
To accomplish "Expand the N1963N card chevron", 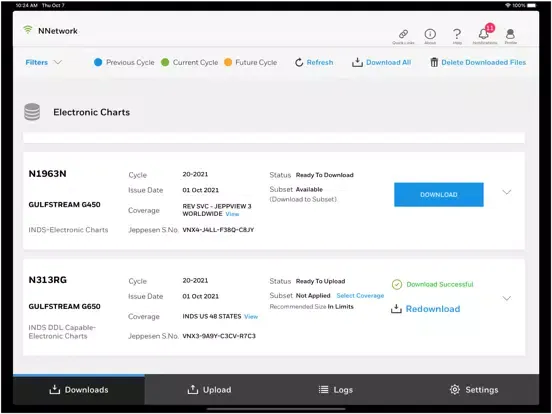I will [x=507, y=192].
